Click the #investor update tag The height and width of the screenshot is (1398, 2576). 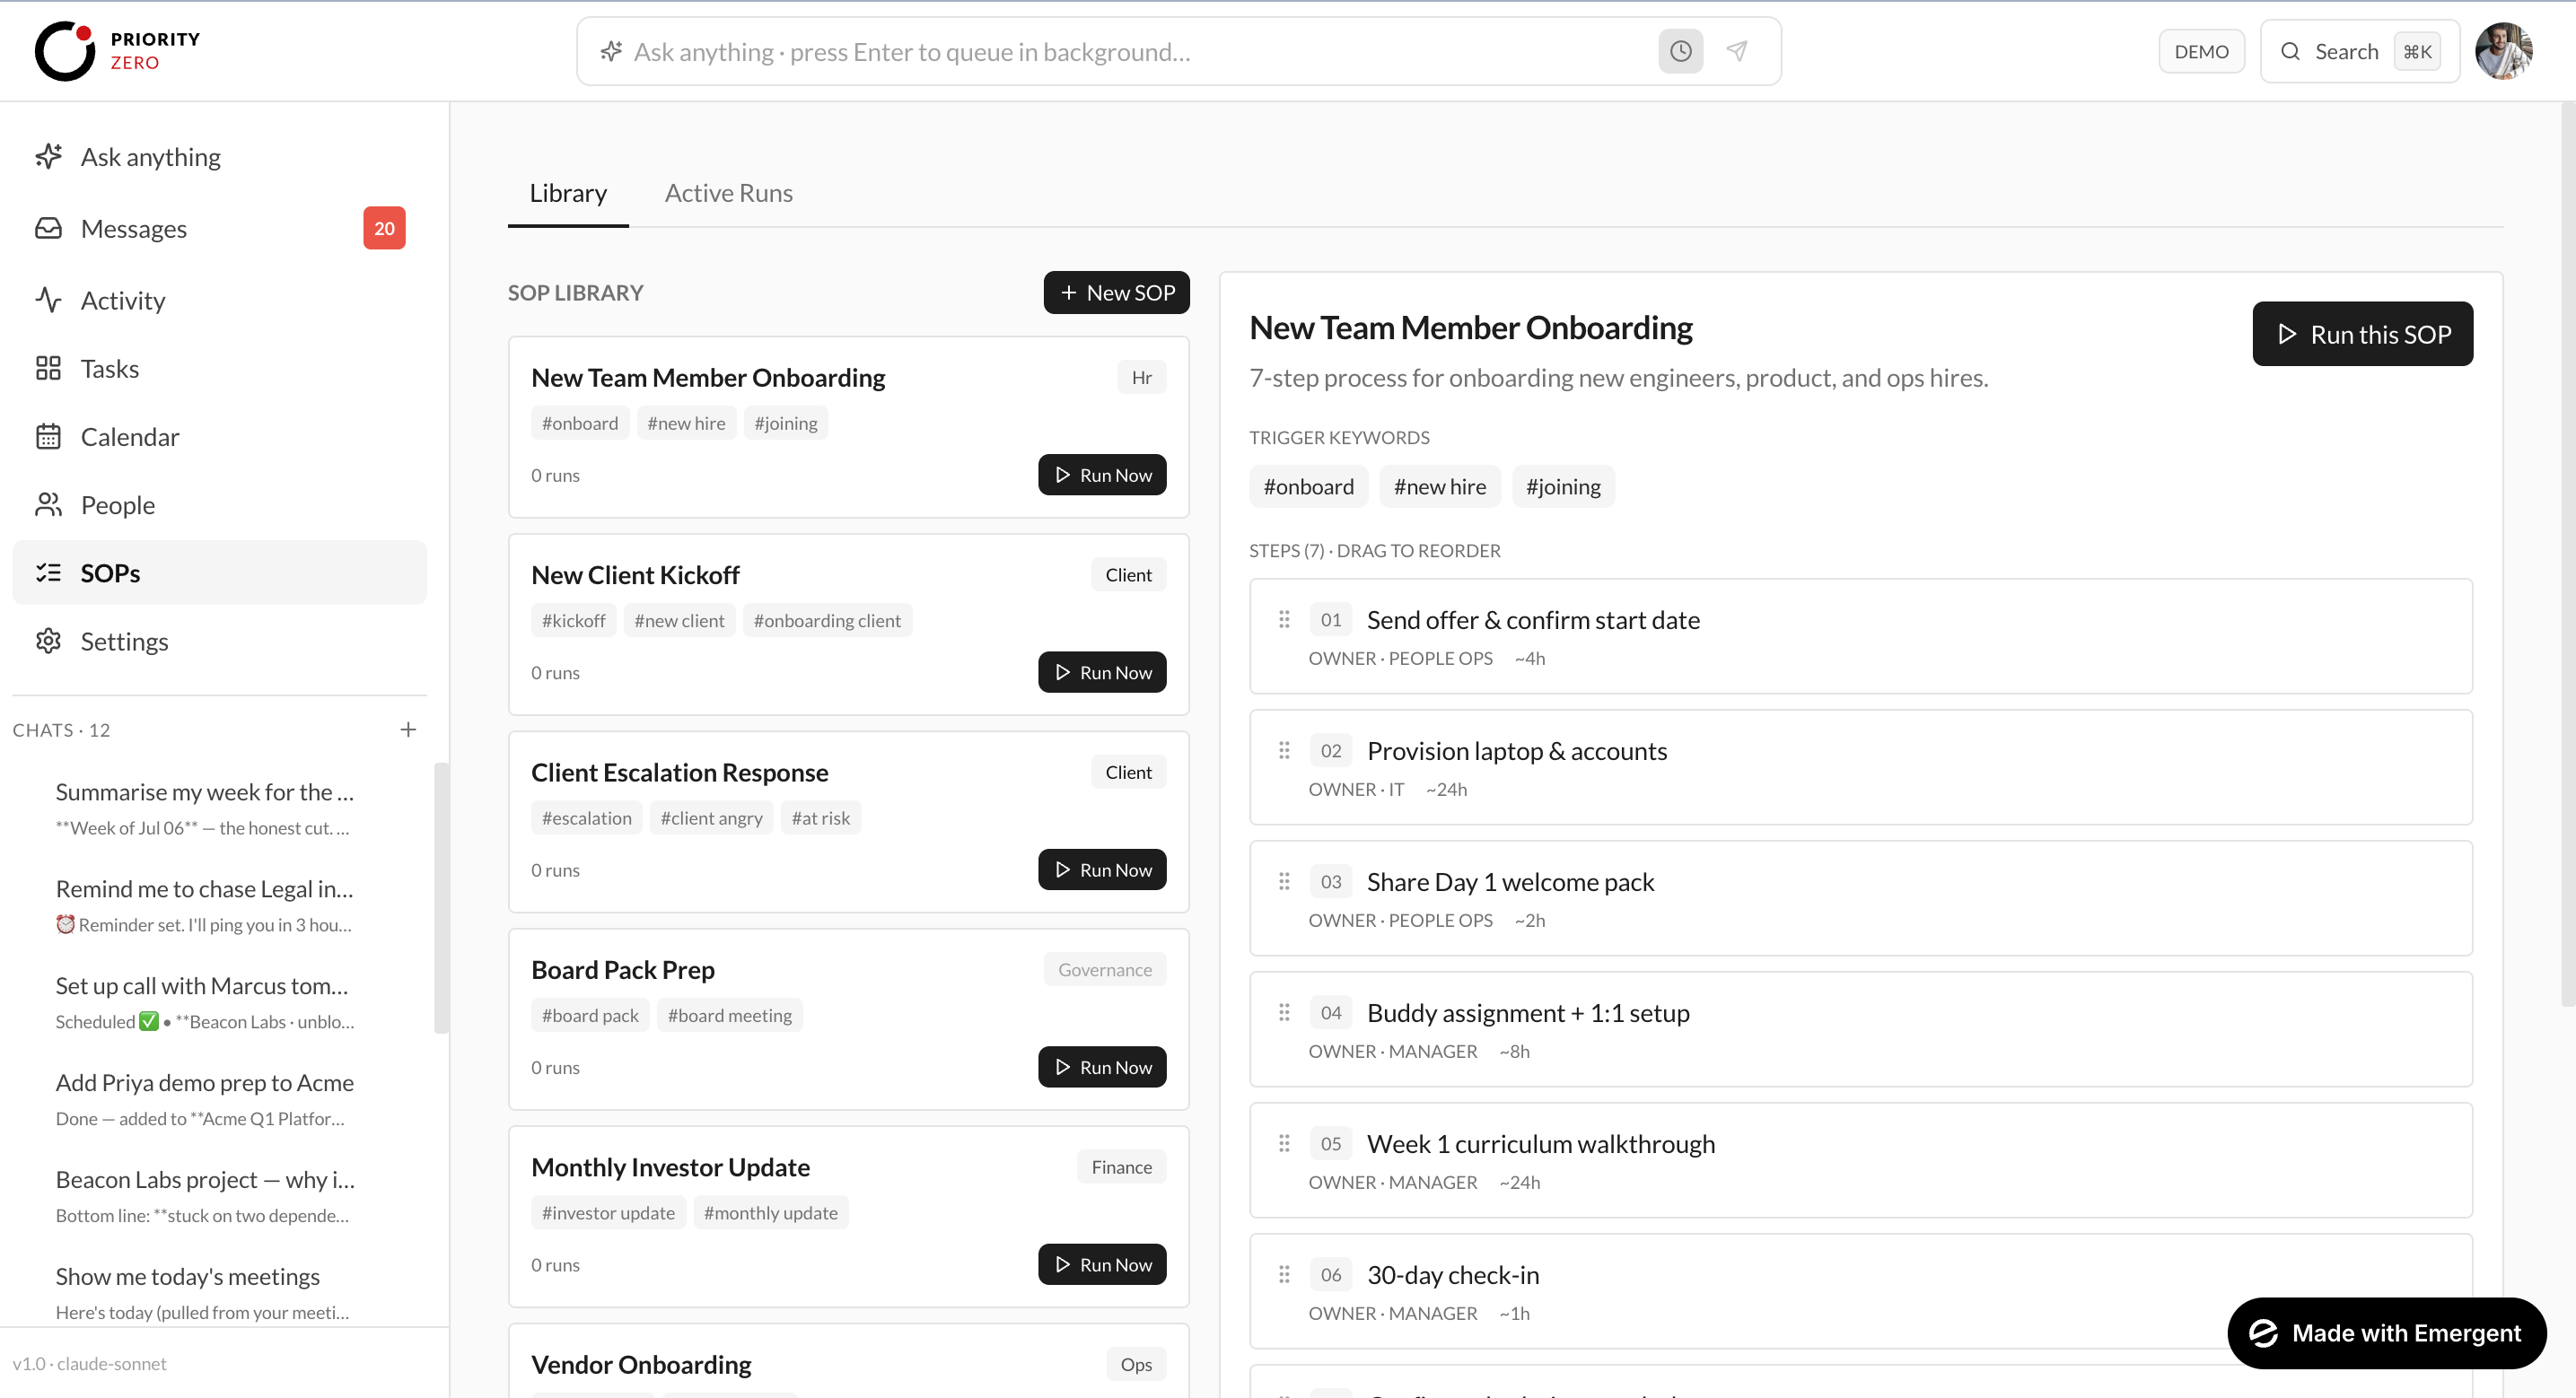[608, 1213]
